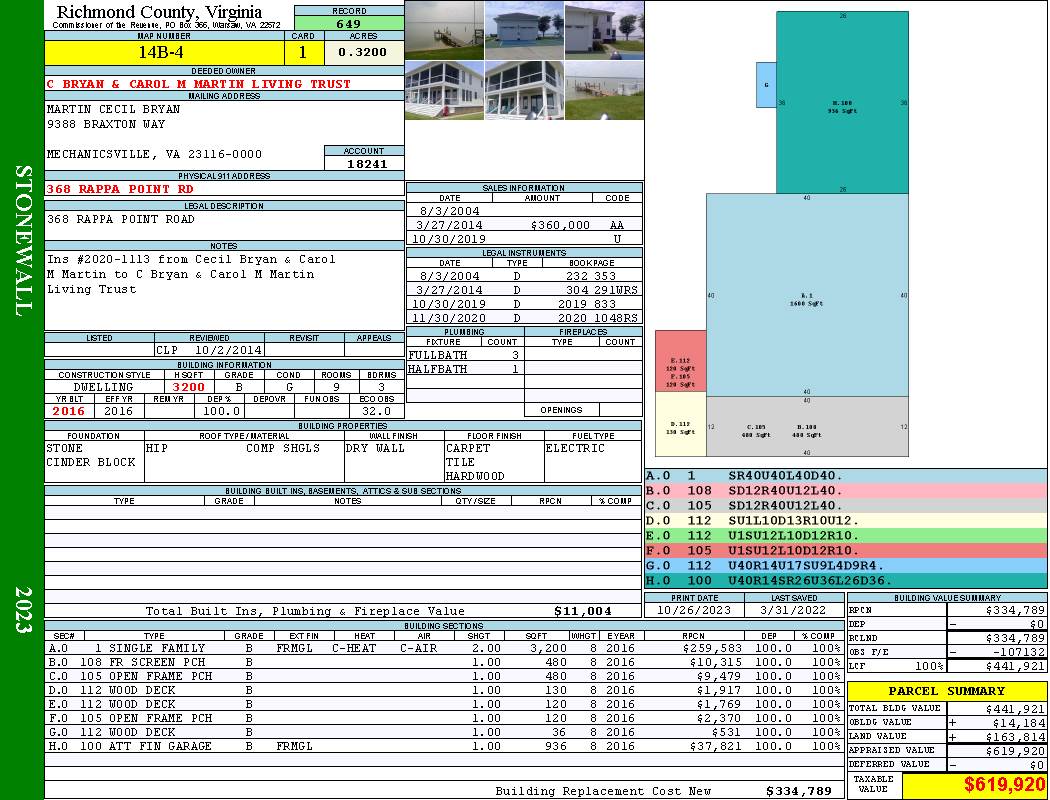Click the HALFBATH plumbing row
The width and height of the screenshot is (1050, 800).
click(464, 369)
